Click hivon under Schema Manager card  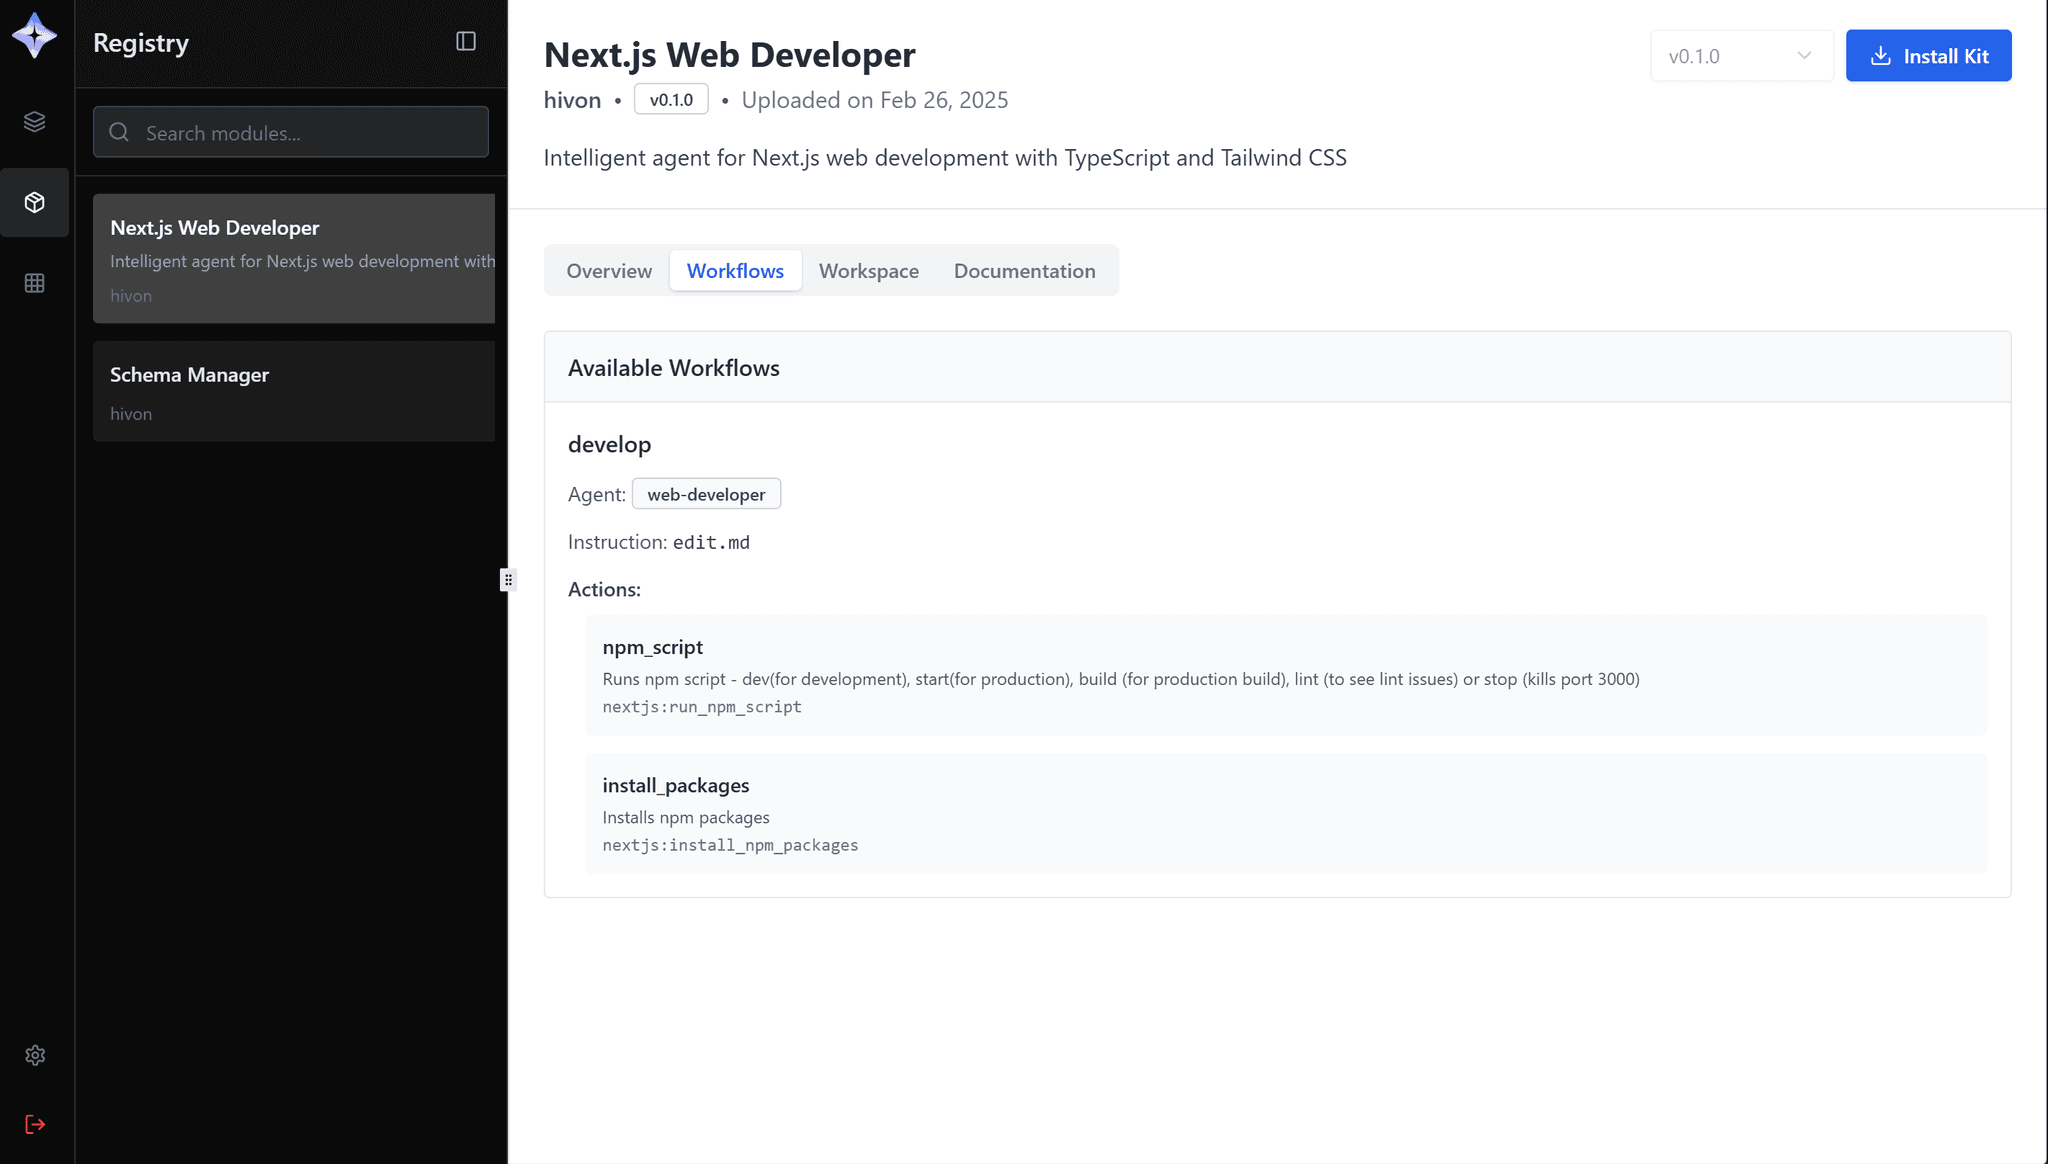(131, 414)
